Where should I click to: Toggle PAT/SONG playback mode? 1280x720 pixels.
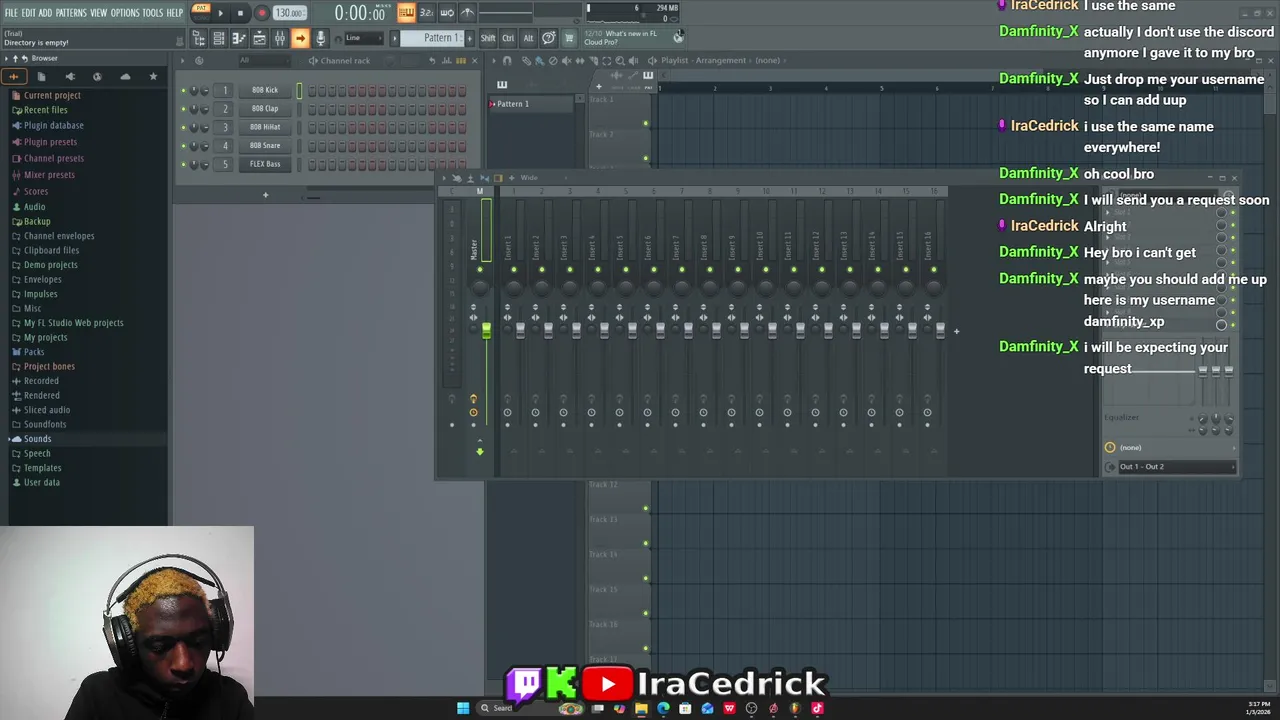coord(201,12)
